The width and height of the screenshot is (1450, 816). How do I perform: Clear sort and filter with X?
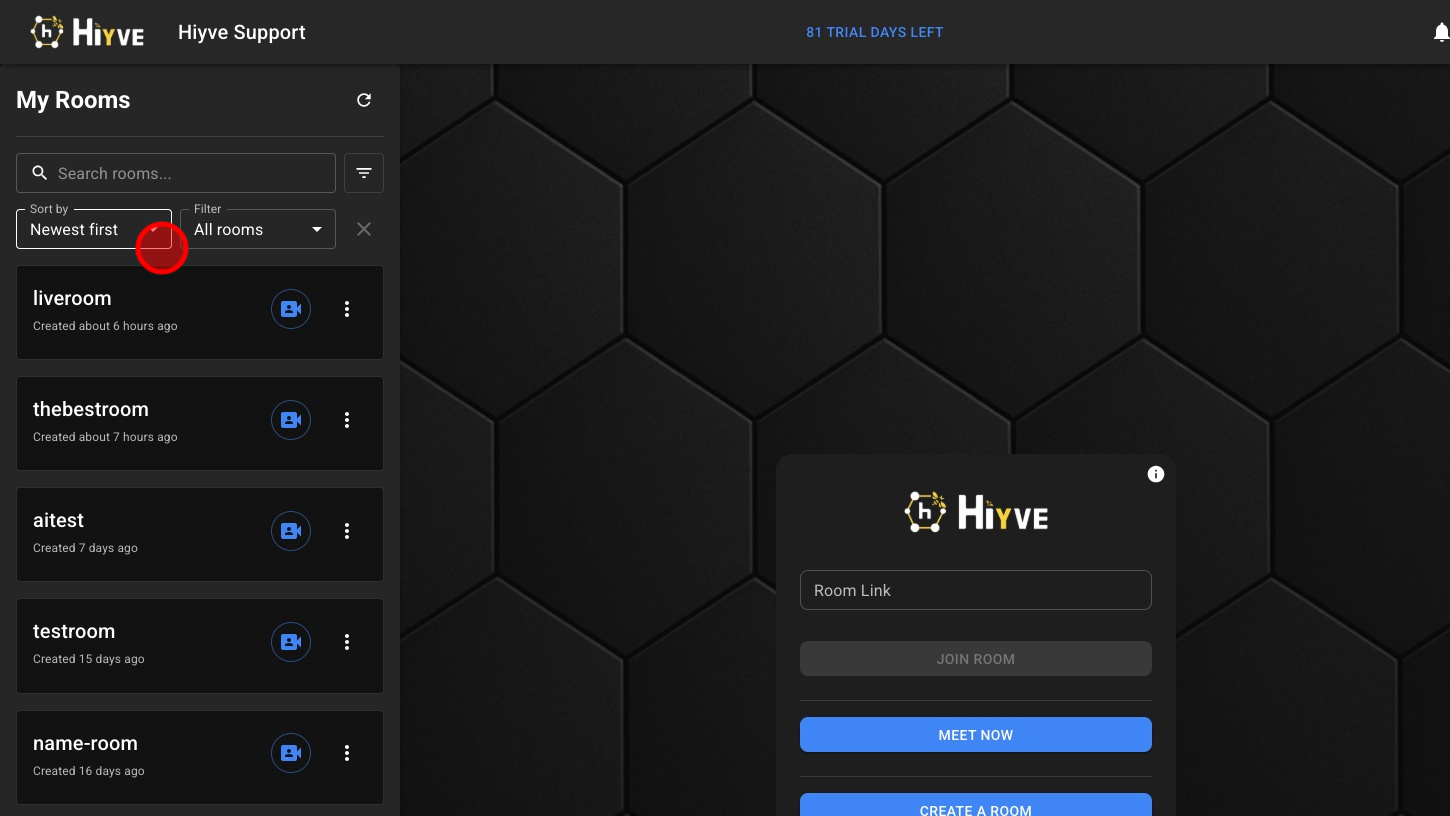click(364, 230)
